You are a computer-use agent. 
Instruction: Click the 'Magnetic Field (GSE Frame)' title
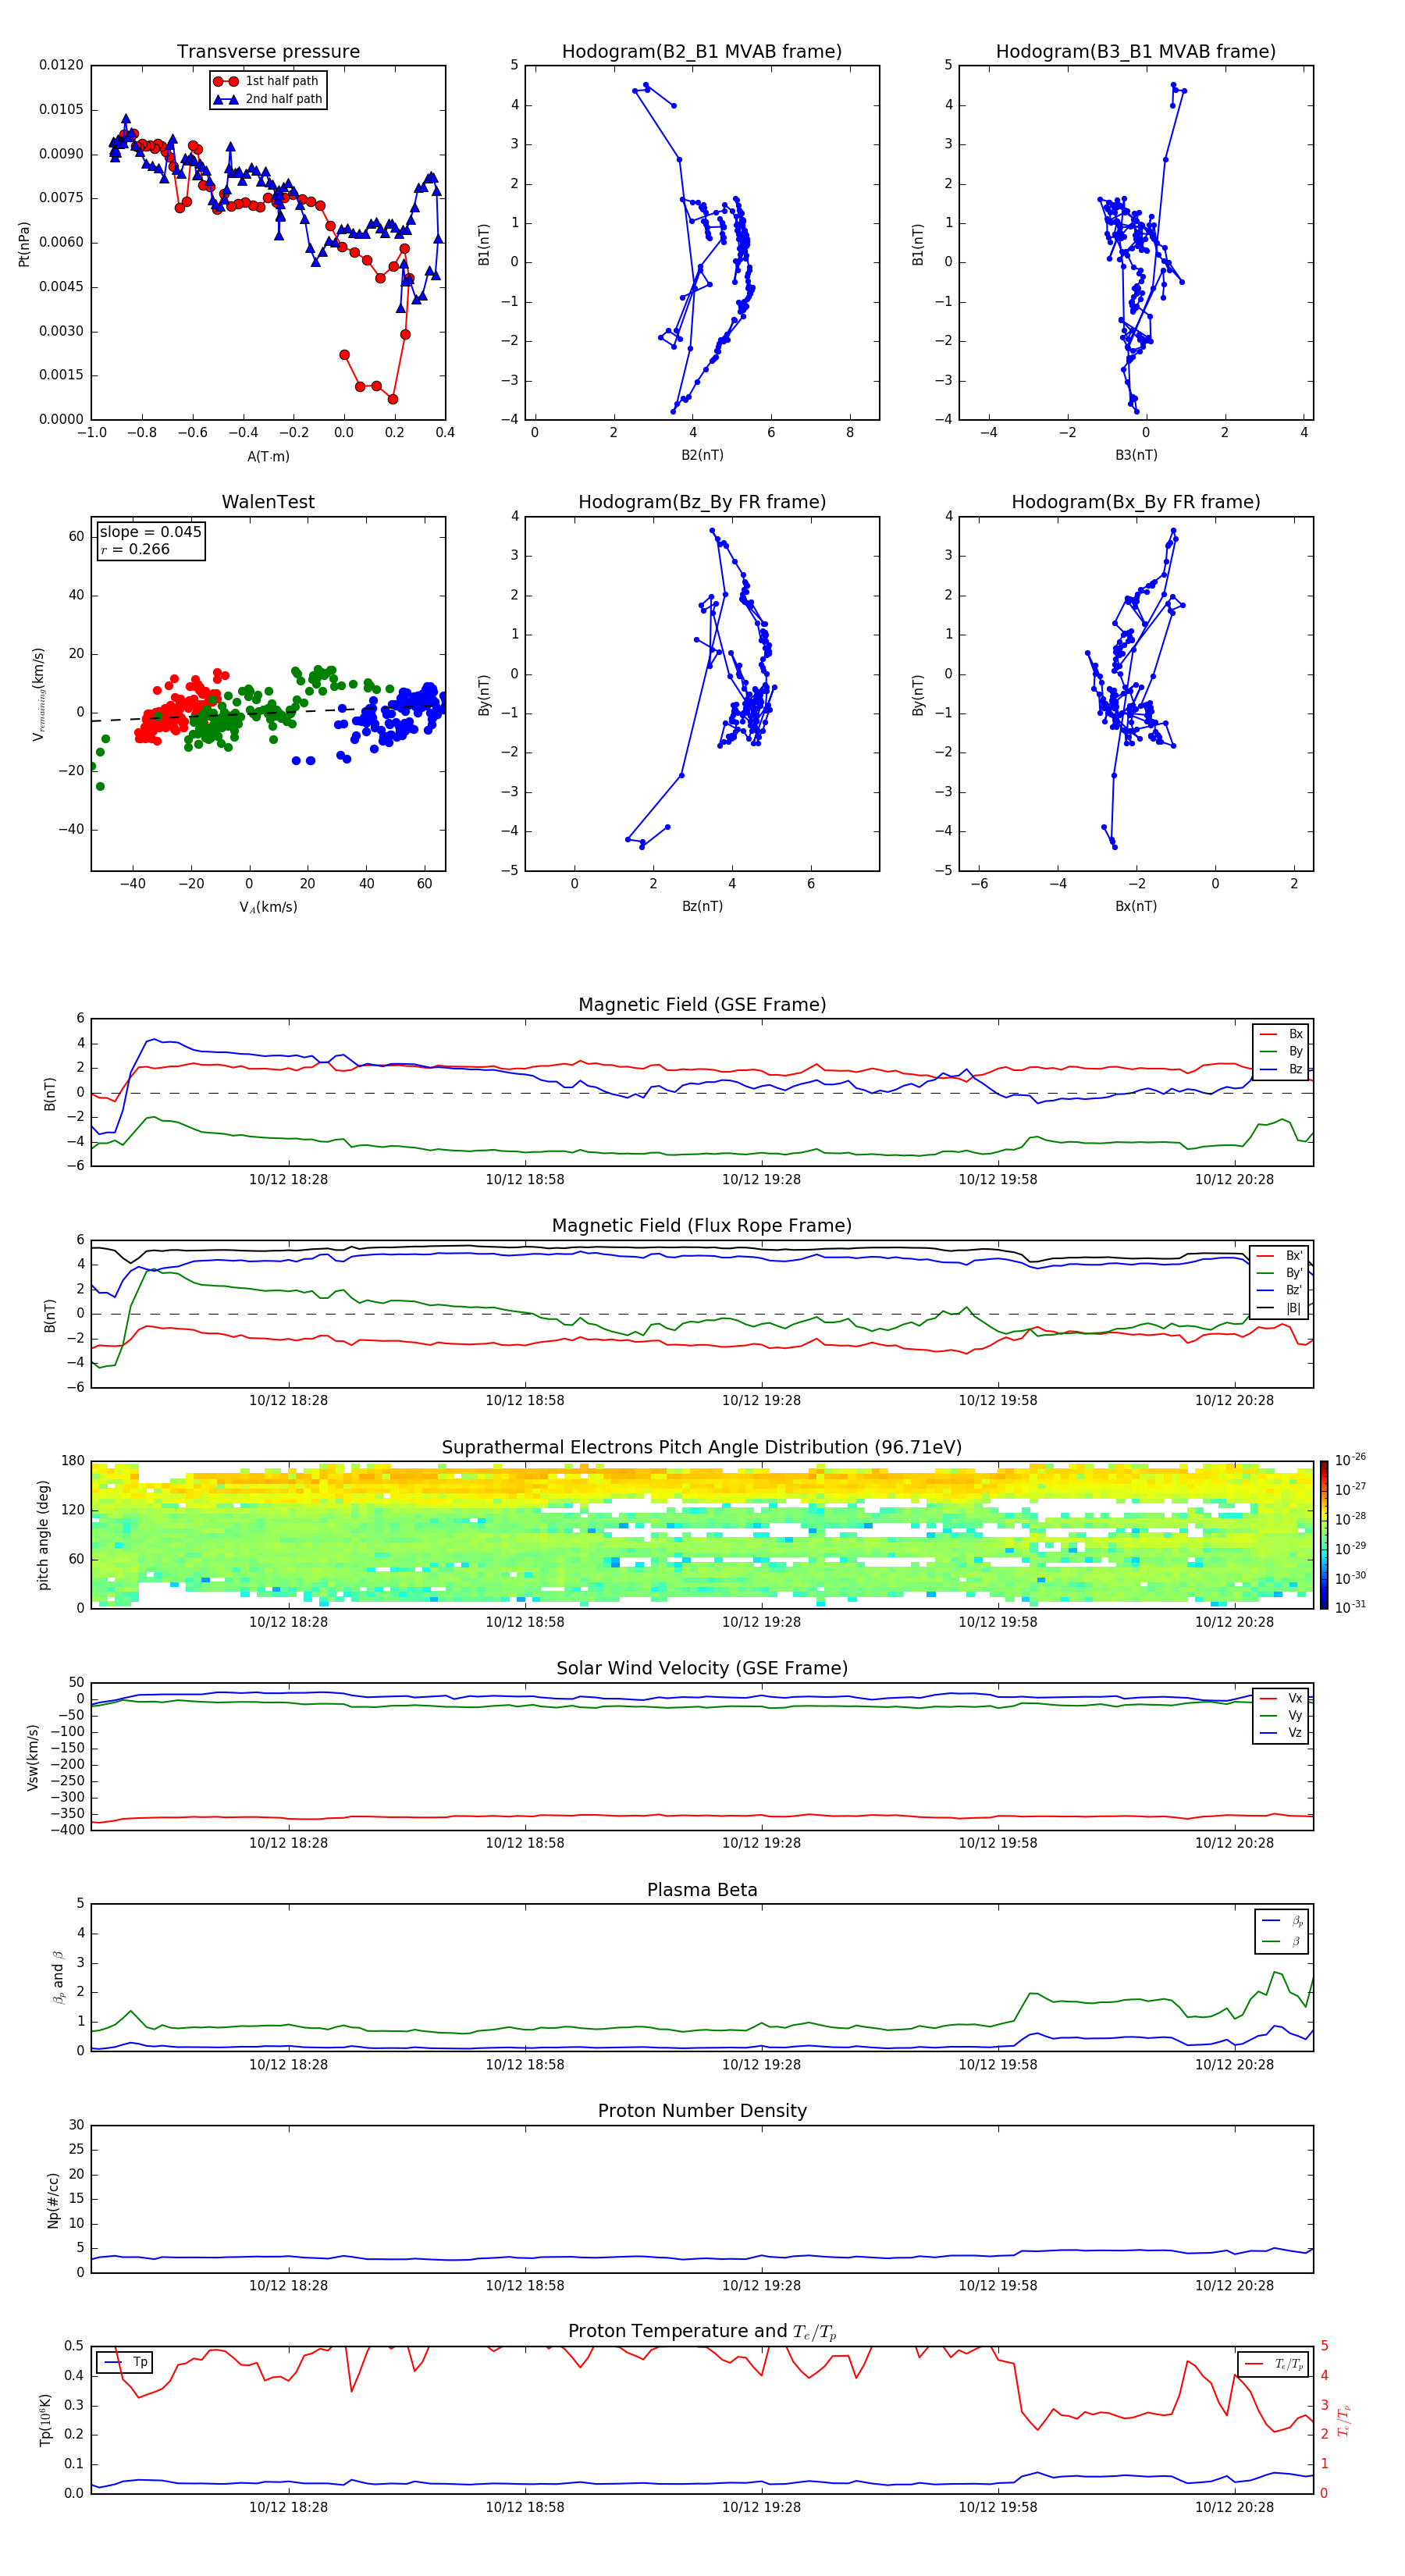702,1004
